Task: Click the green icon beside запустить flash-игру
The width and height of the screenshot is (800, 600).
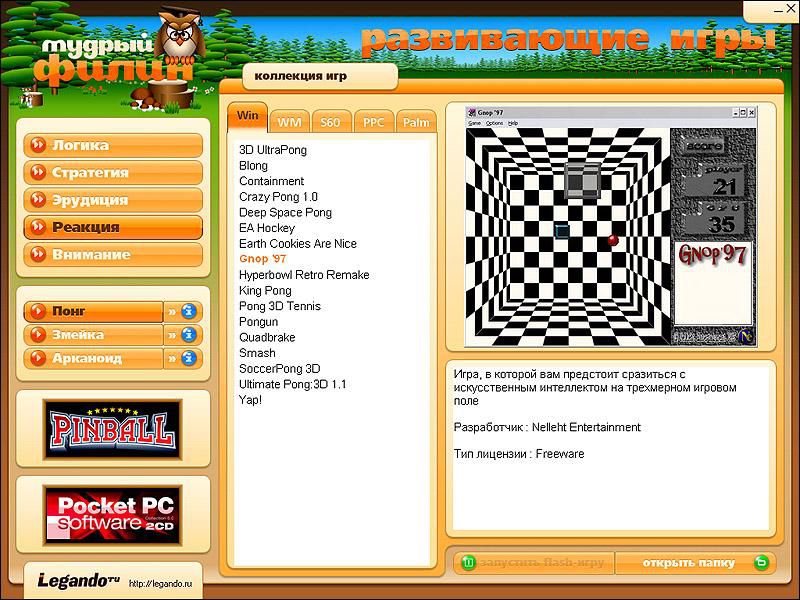Action: pyautogui.click(x=467, y=563)
